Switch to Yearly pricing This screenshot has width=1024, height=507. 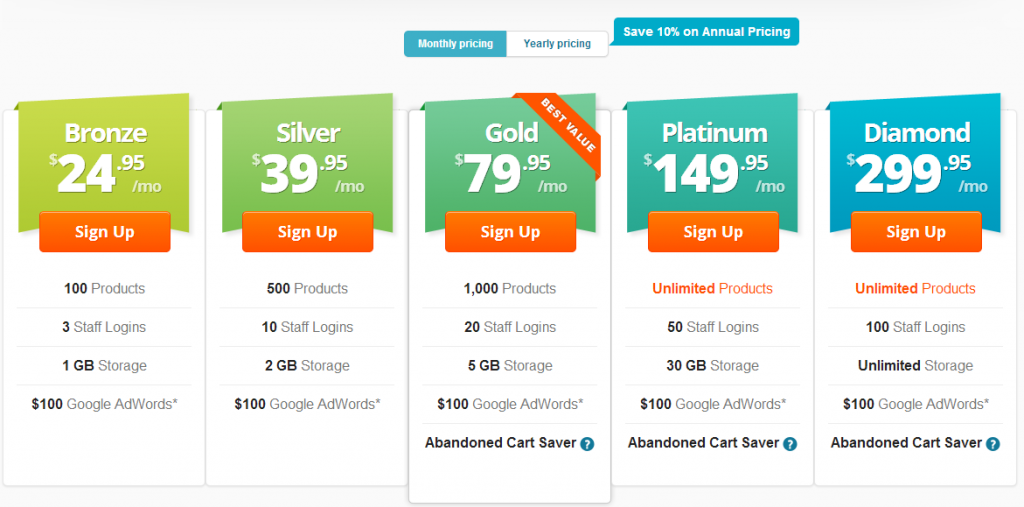coord(557,44)
